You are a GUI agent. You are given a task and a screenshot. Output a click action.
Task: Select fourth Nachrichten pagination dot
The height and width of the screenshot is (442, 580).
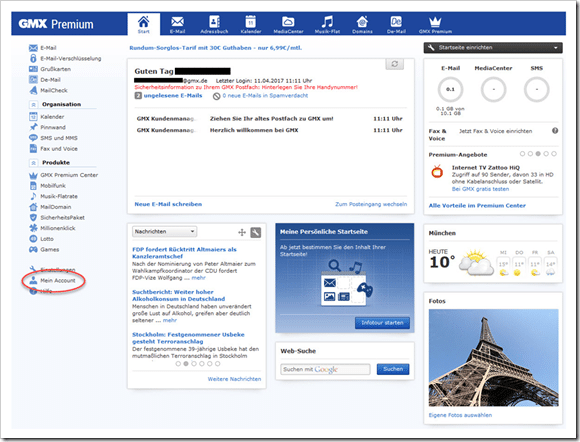click(x=202, y=364)
